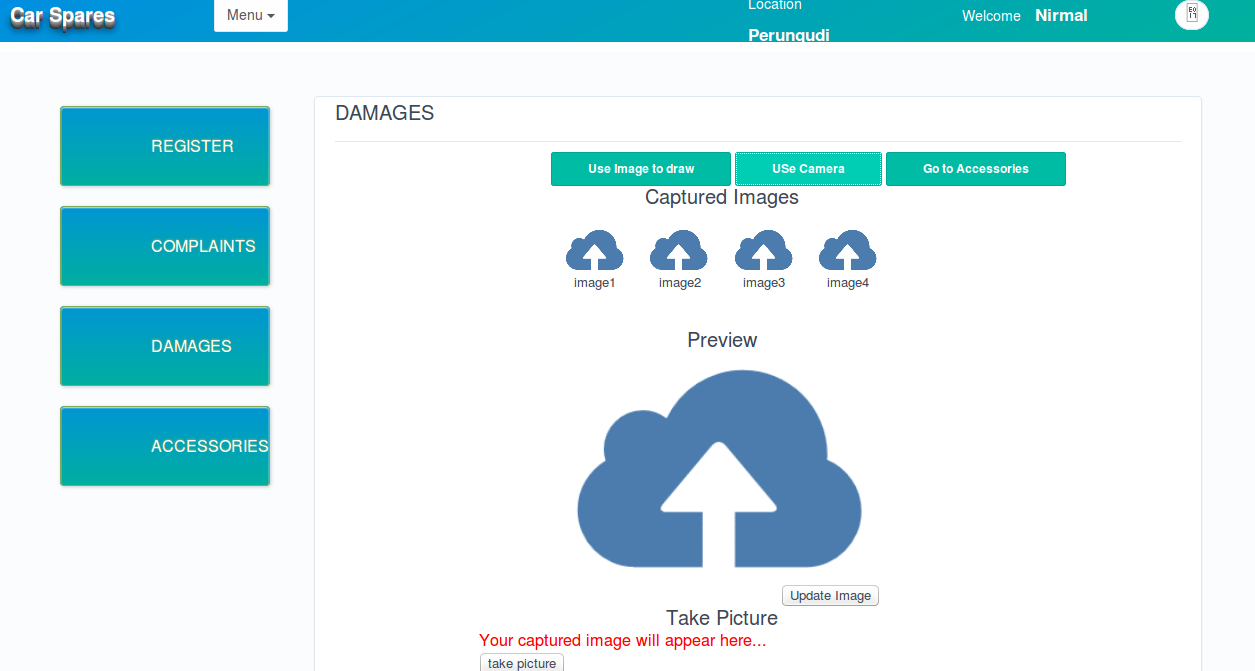Click the Nirmal username in header
1255x671 pixels.
1061,16
